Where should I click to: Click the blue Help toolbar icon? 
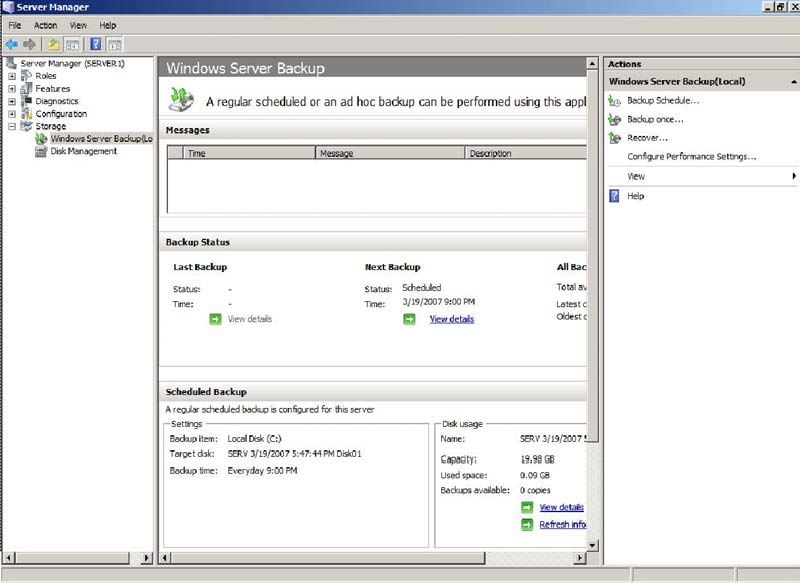[x=96, y=44]
